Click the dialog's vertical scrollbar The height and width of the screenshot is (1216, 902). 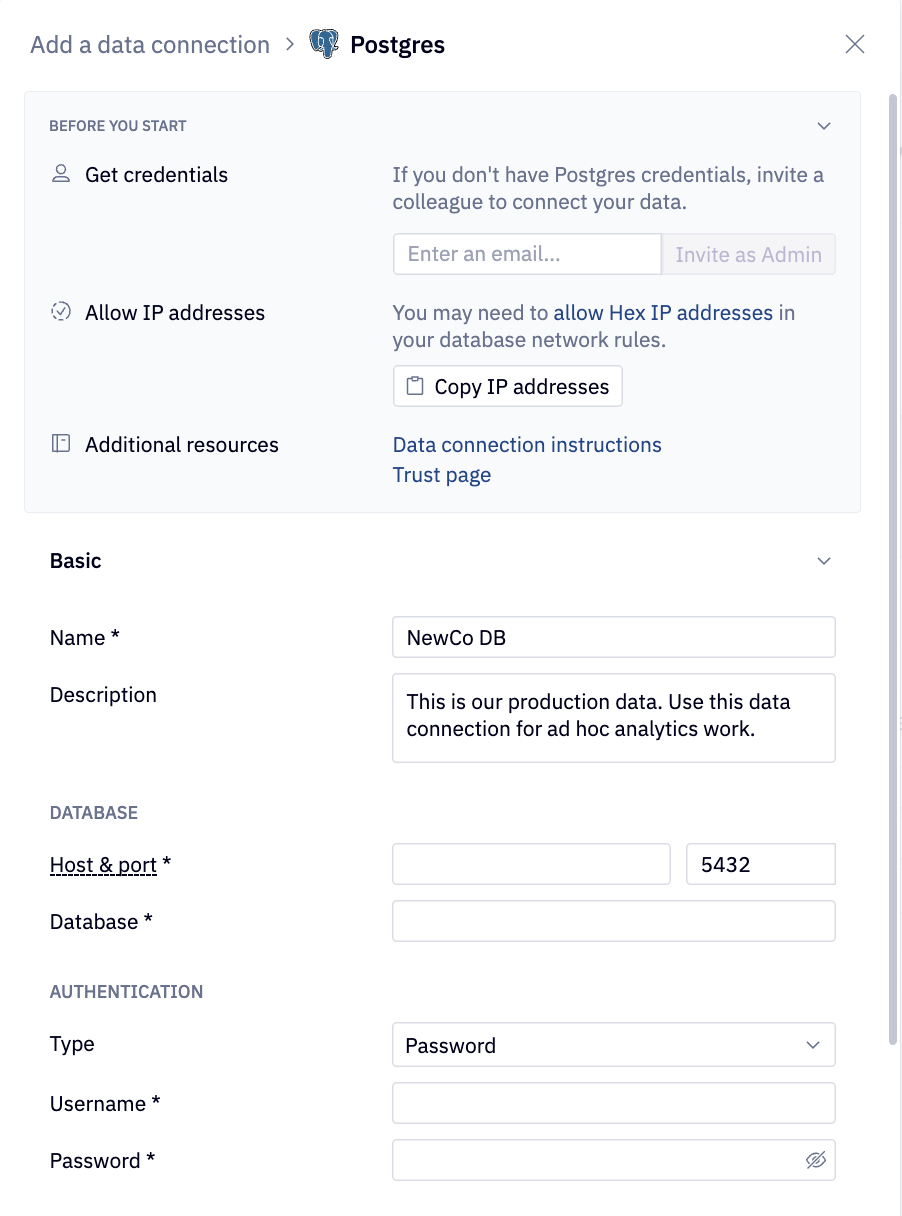[x=893, y=570]
